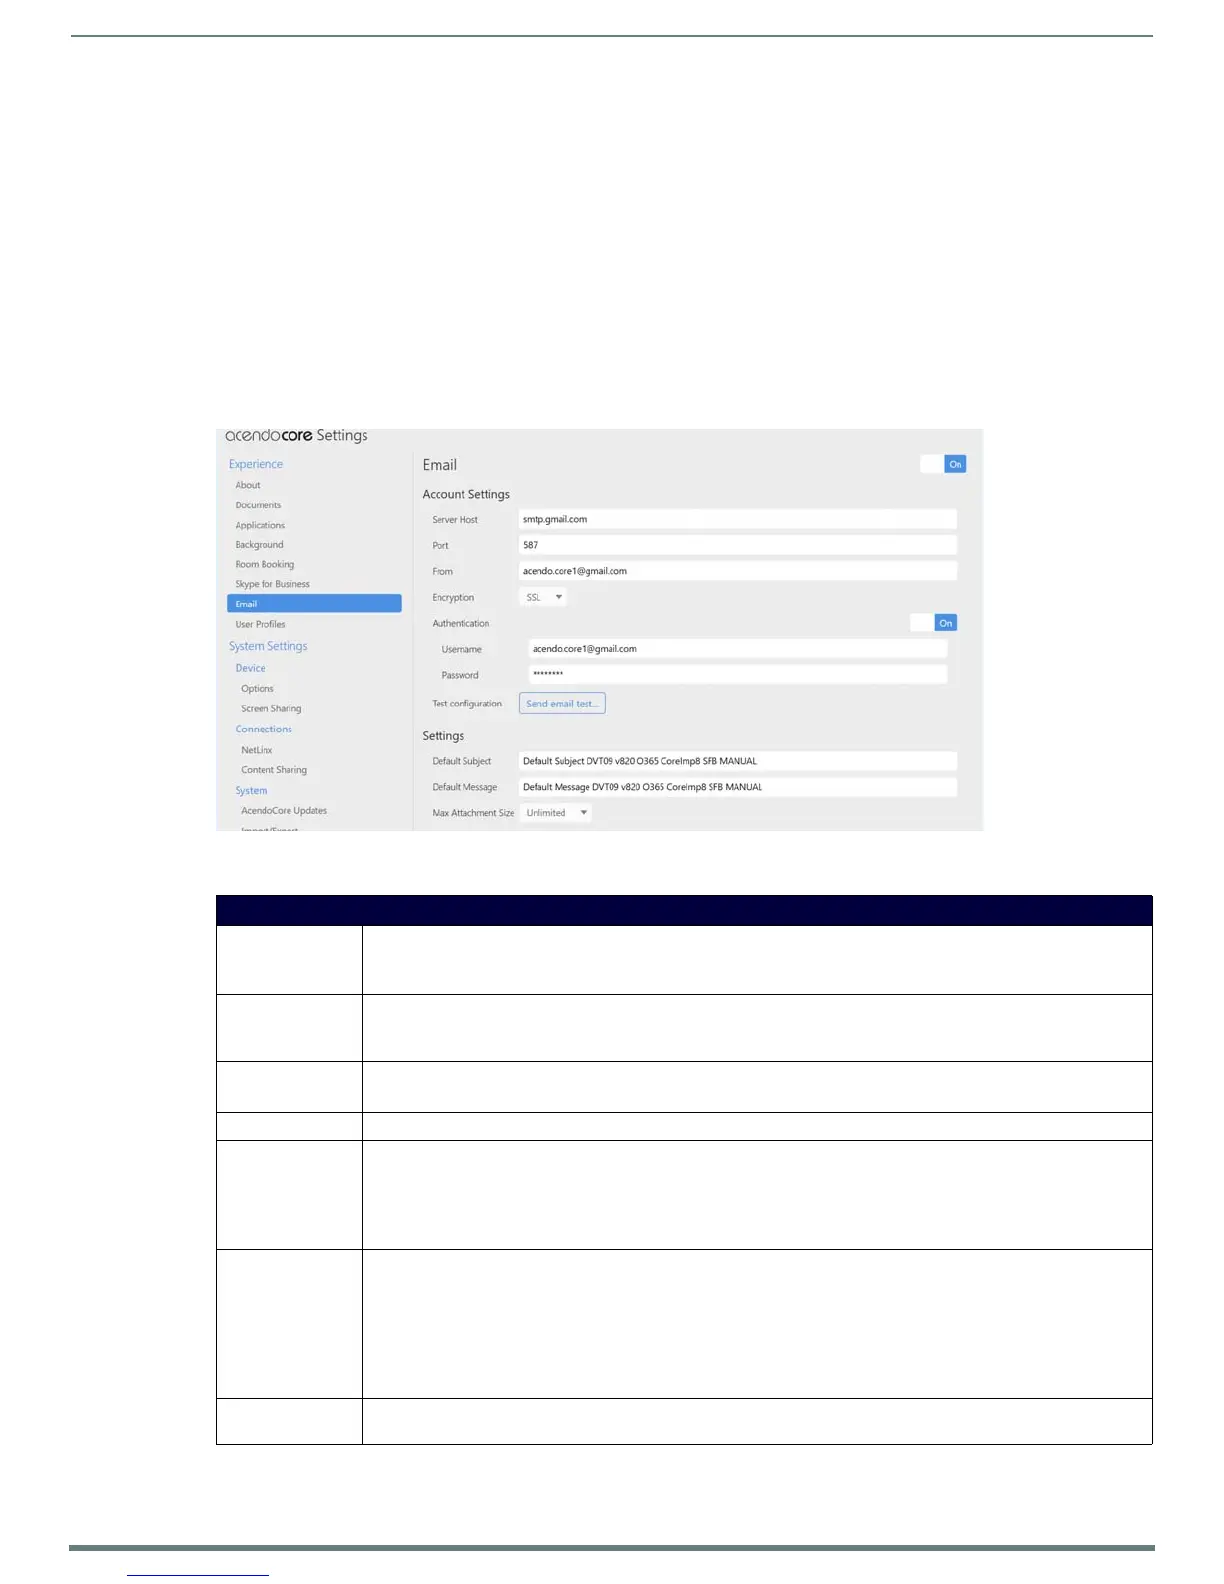Click the Connections subsection heading
This screenshot has height=1584, width=1224.
[263, 729]
